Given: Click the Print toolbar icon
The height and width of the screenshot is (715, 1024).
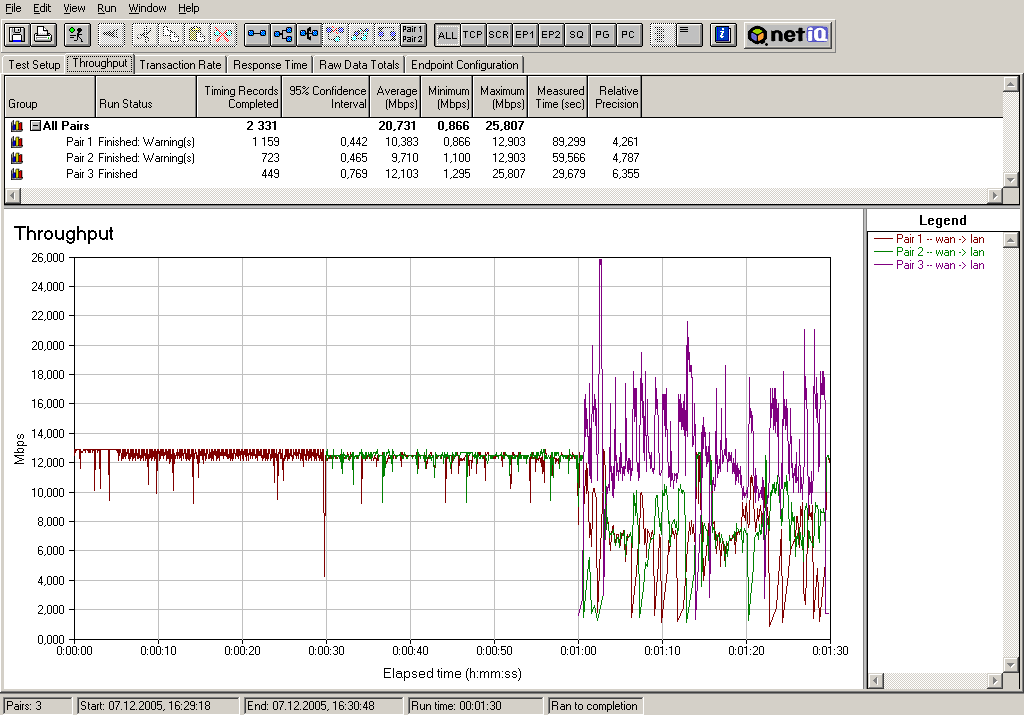Looking at the screenshot, I should point(43,35).
